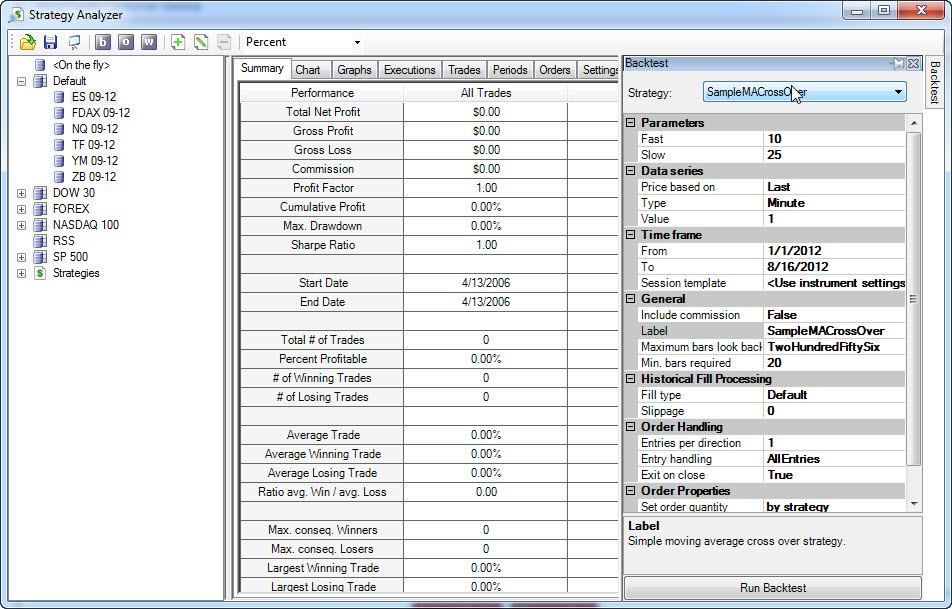
Task: Expand the Strategies node
Action: click(x=21, y=273)
